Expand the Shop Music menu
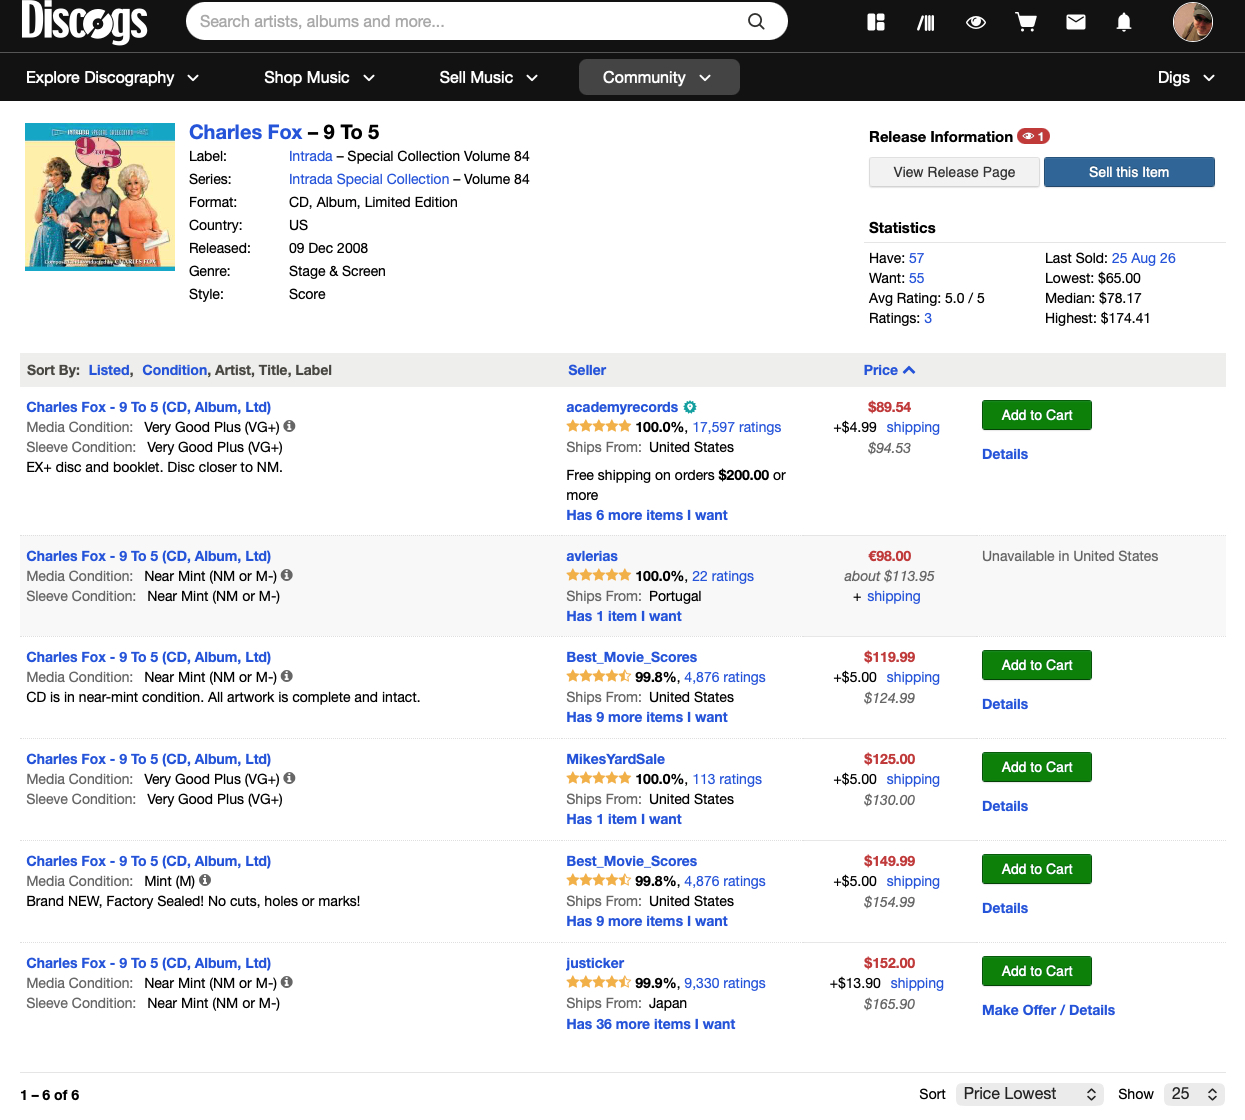Viewport: 1245px width, 1120px height. pos(319,77)
